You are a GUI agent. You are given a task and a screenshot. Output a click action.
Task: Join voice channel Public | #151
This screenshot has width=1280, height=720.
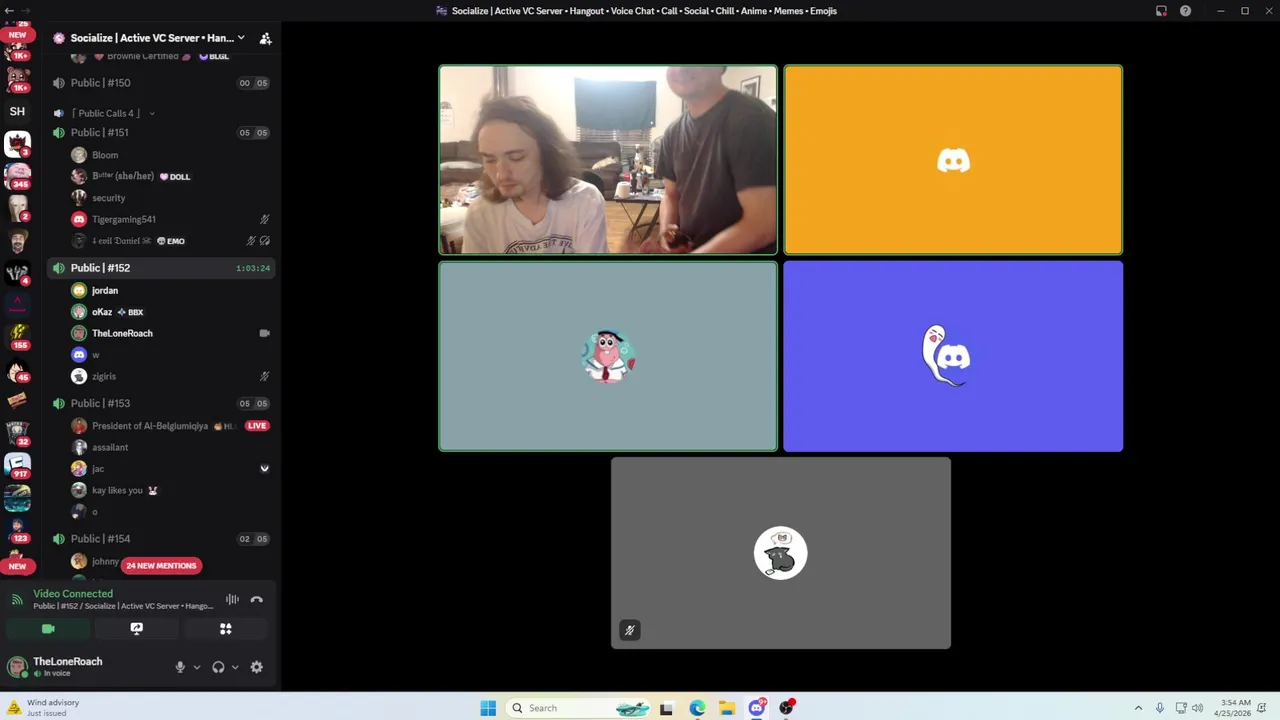[x=161, y=132]
